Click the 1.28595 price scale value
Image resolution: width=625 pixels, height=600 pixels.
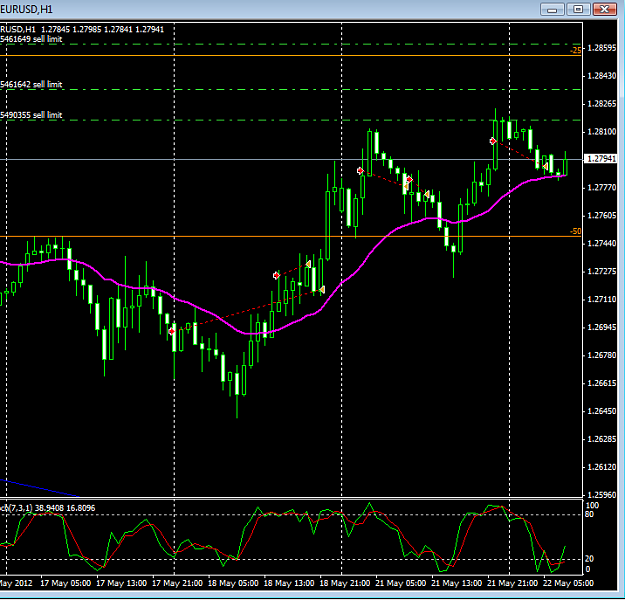pos(602,48)
